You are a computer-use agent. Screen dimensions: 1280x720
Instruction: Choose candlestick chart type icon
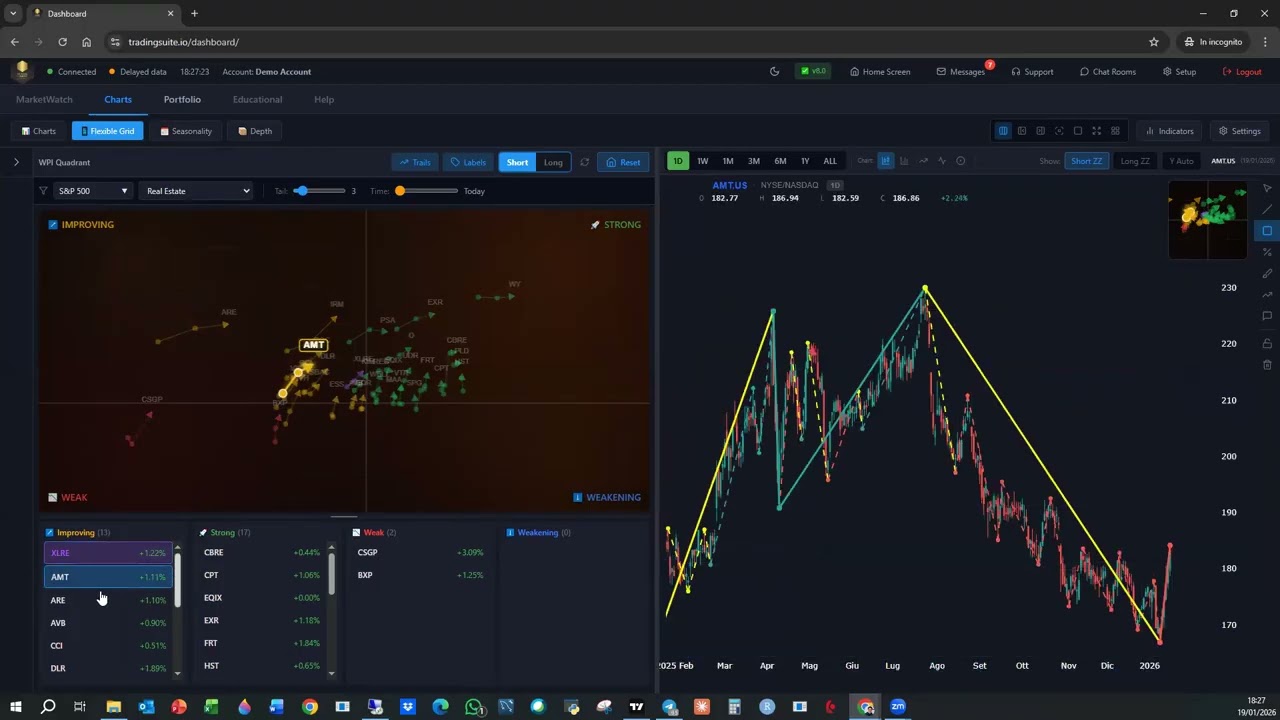tap(885, 161)
